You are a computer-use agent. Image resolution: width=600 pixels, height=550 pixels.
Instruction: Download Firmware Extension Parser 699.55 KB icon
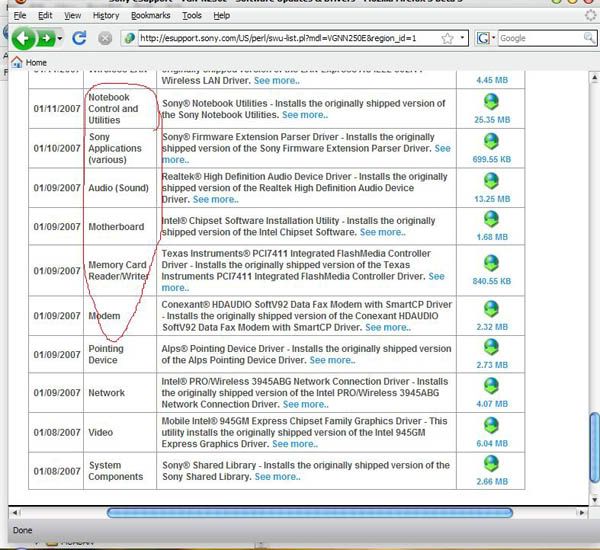tap(491, 142)
